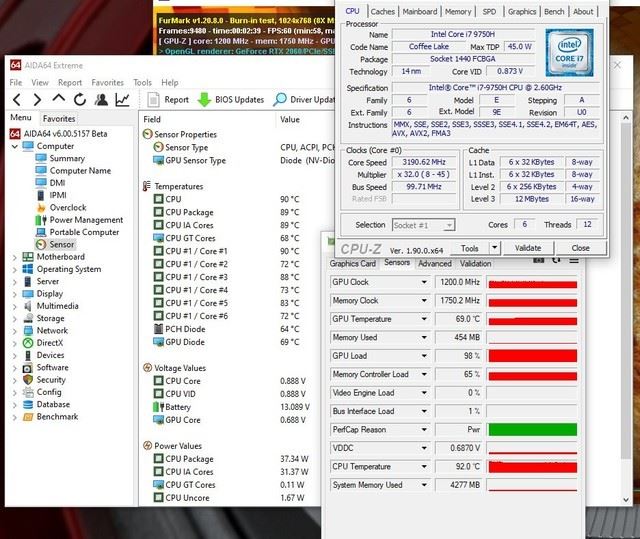Switch to the Menu tab in sidebar
This screenshot has height=539, width=640.
(x=21, y=118)
